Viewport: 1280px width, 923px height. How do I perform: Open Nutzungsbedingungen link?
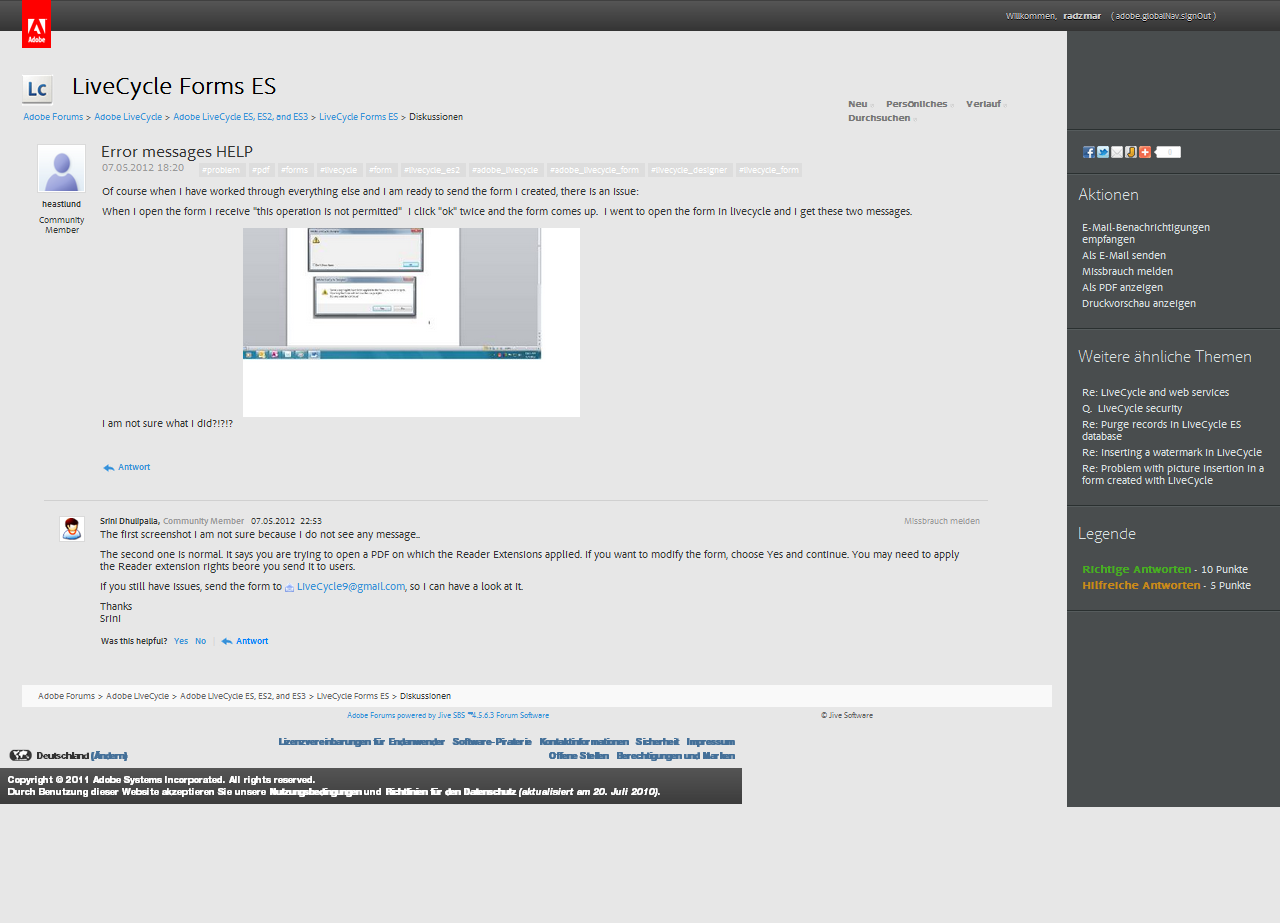315,792
